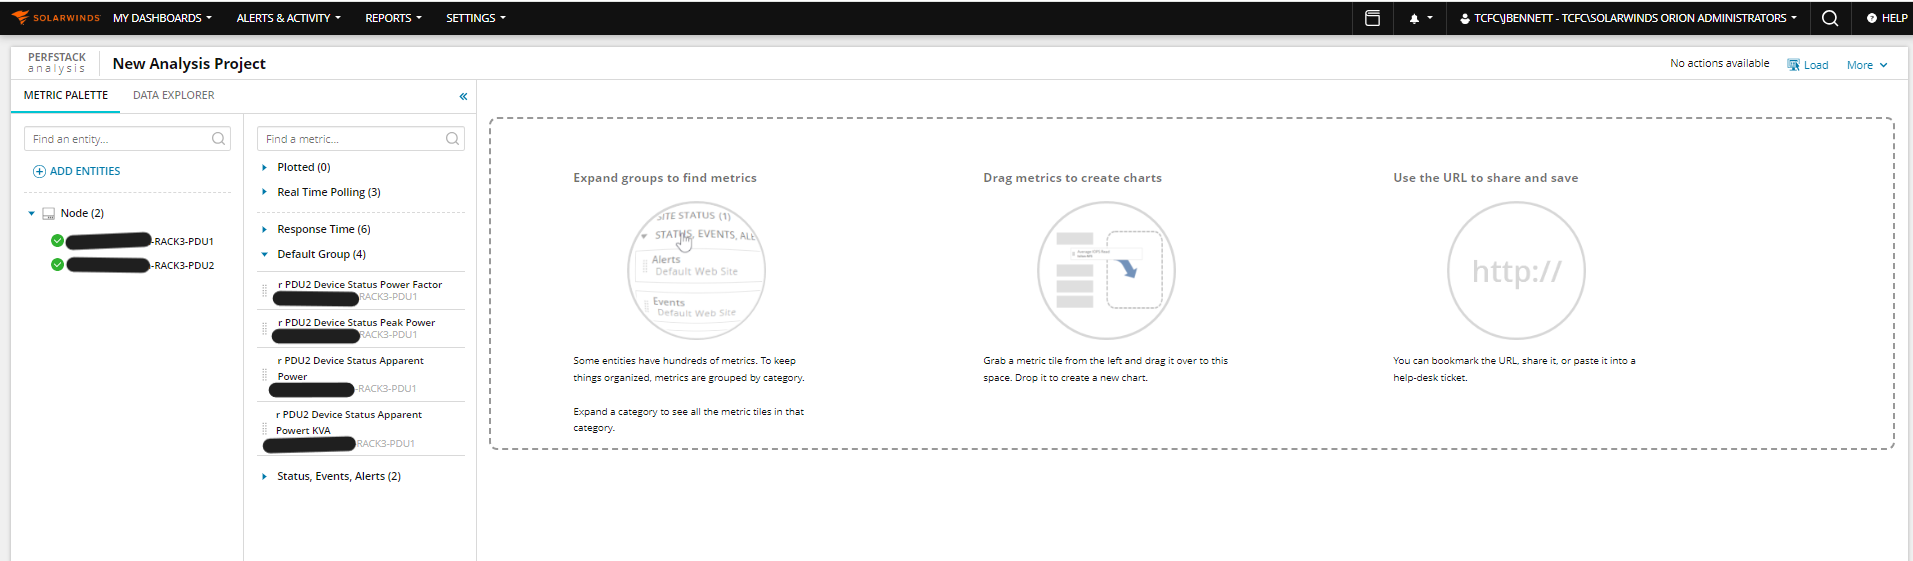
Task: Open the notifications dropdown arrow
Action: point(1430,18)
